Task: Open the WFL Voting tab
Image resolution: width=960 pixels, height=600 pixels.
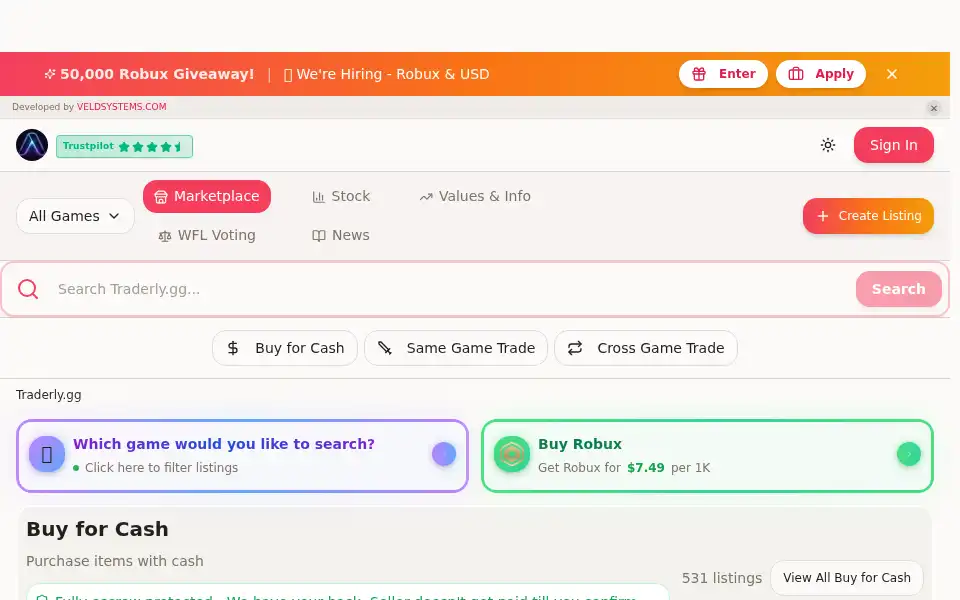Action: tap(207, 236)
